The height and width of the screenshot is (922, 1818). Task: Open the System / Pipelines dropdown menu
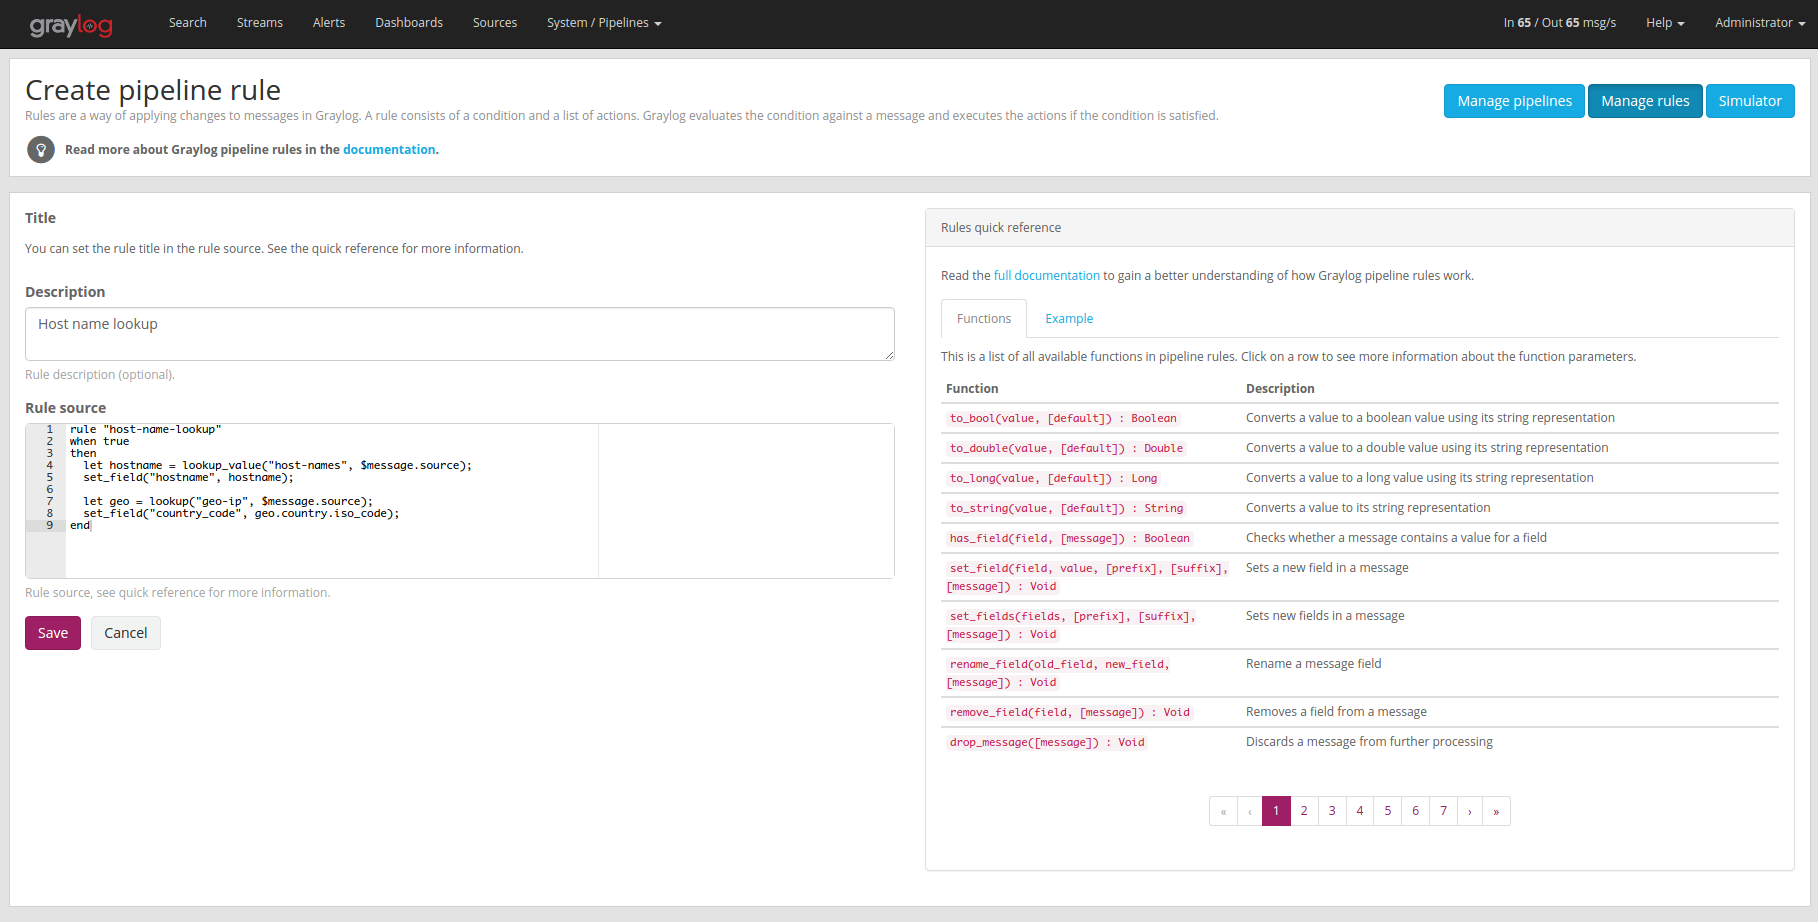(x=603, y=23)
